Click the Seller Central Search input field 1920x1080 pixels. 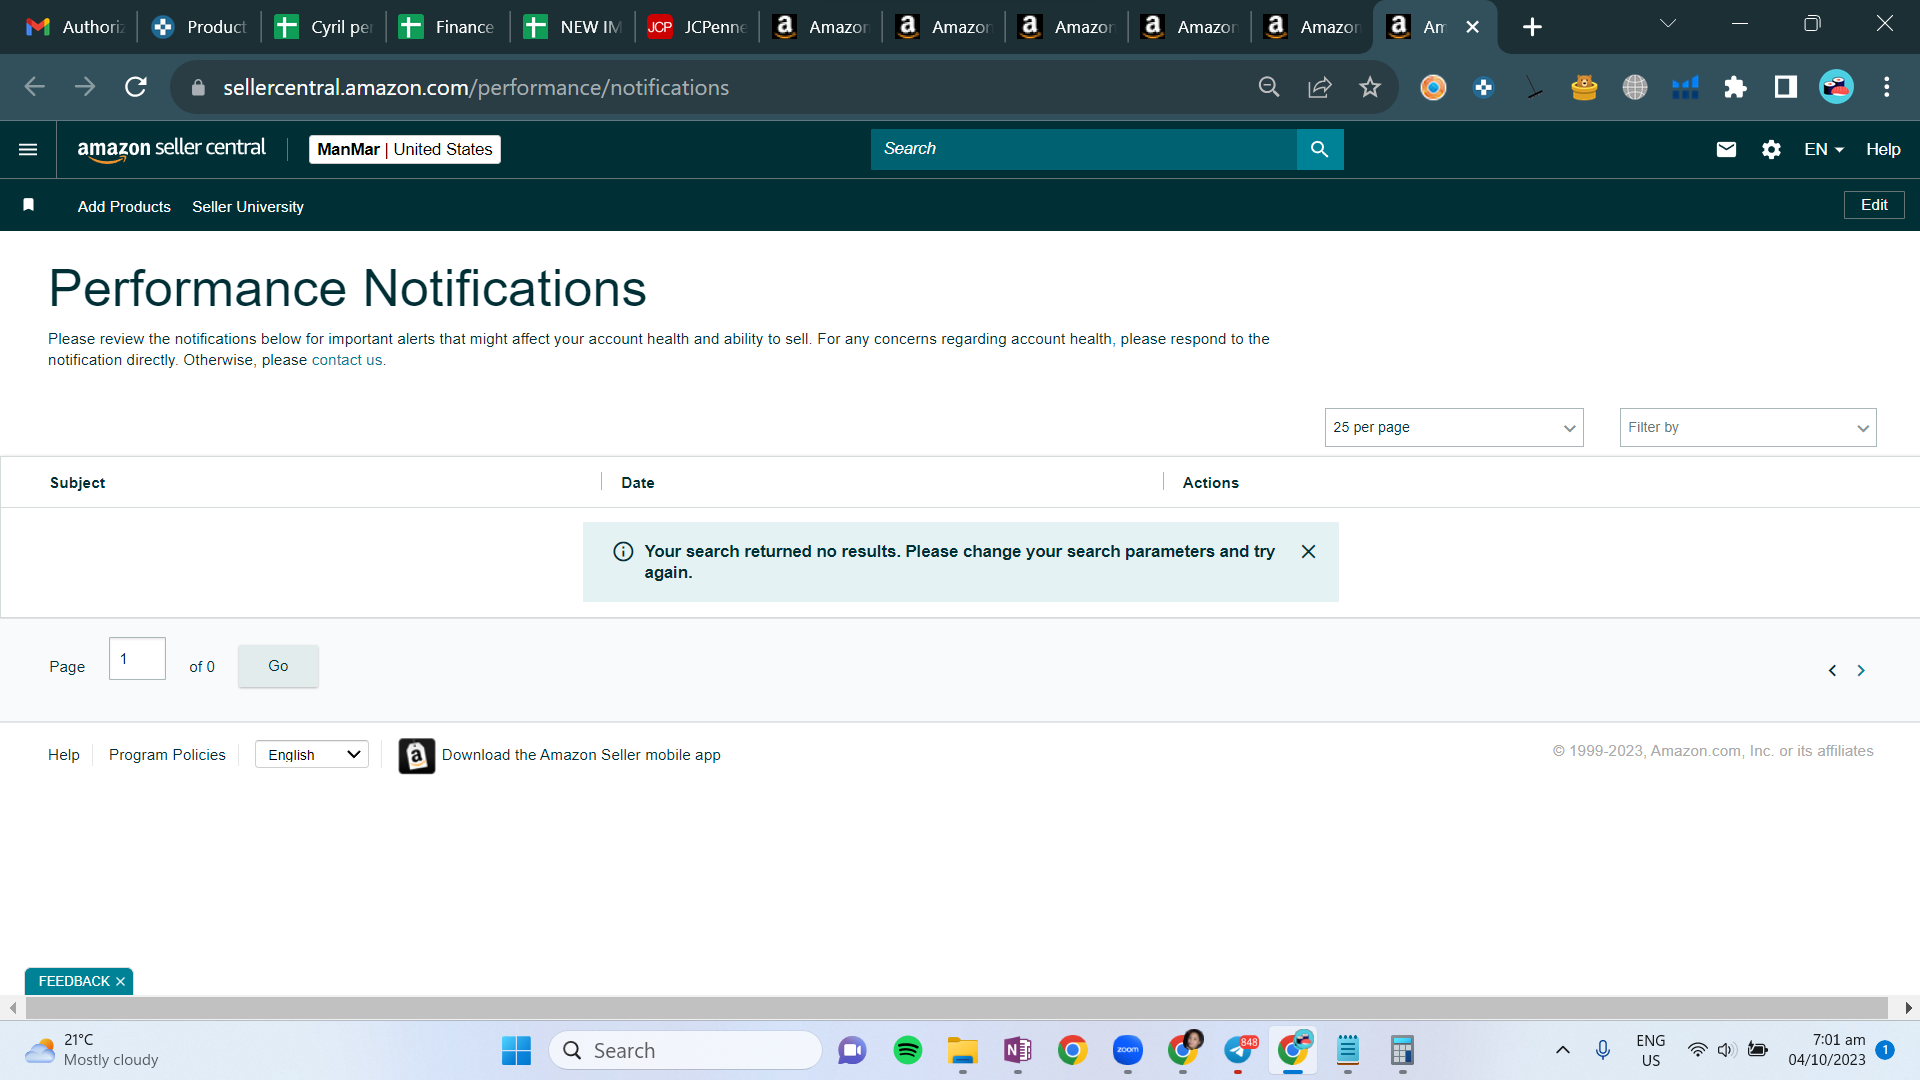pos(1084,149)
